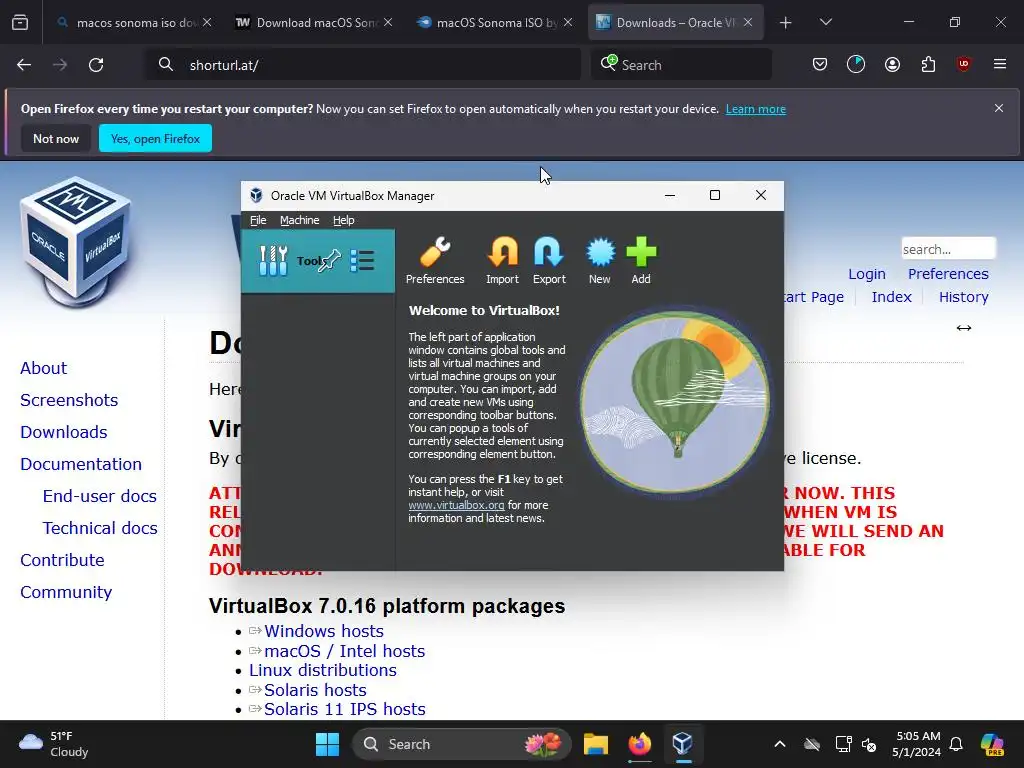This screenshot has width=1024, height=768.
Task: Open Firefox Extensions puzzle icon
Action: [928, 65]
